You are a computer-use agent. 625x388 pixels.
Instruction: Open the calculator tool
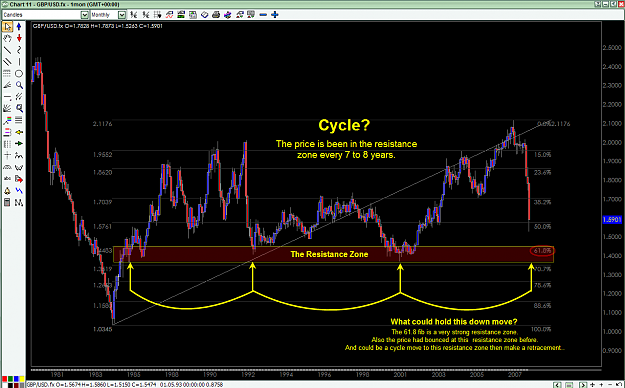tap(7, 203)
